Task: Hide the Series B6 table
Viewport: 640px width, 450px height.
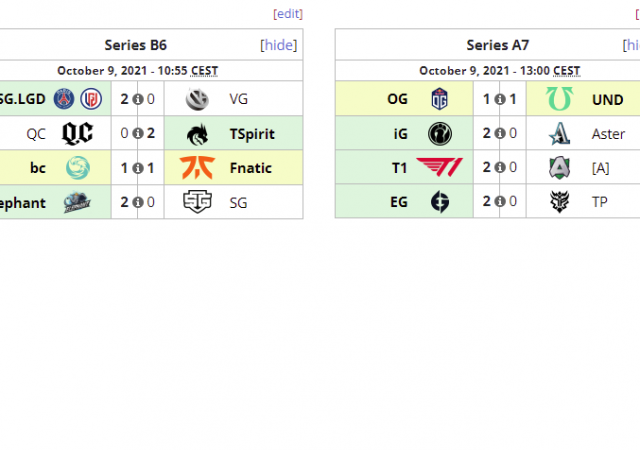Action: pos(279,45)
